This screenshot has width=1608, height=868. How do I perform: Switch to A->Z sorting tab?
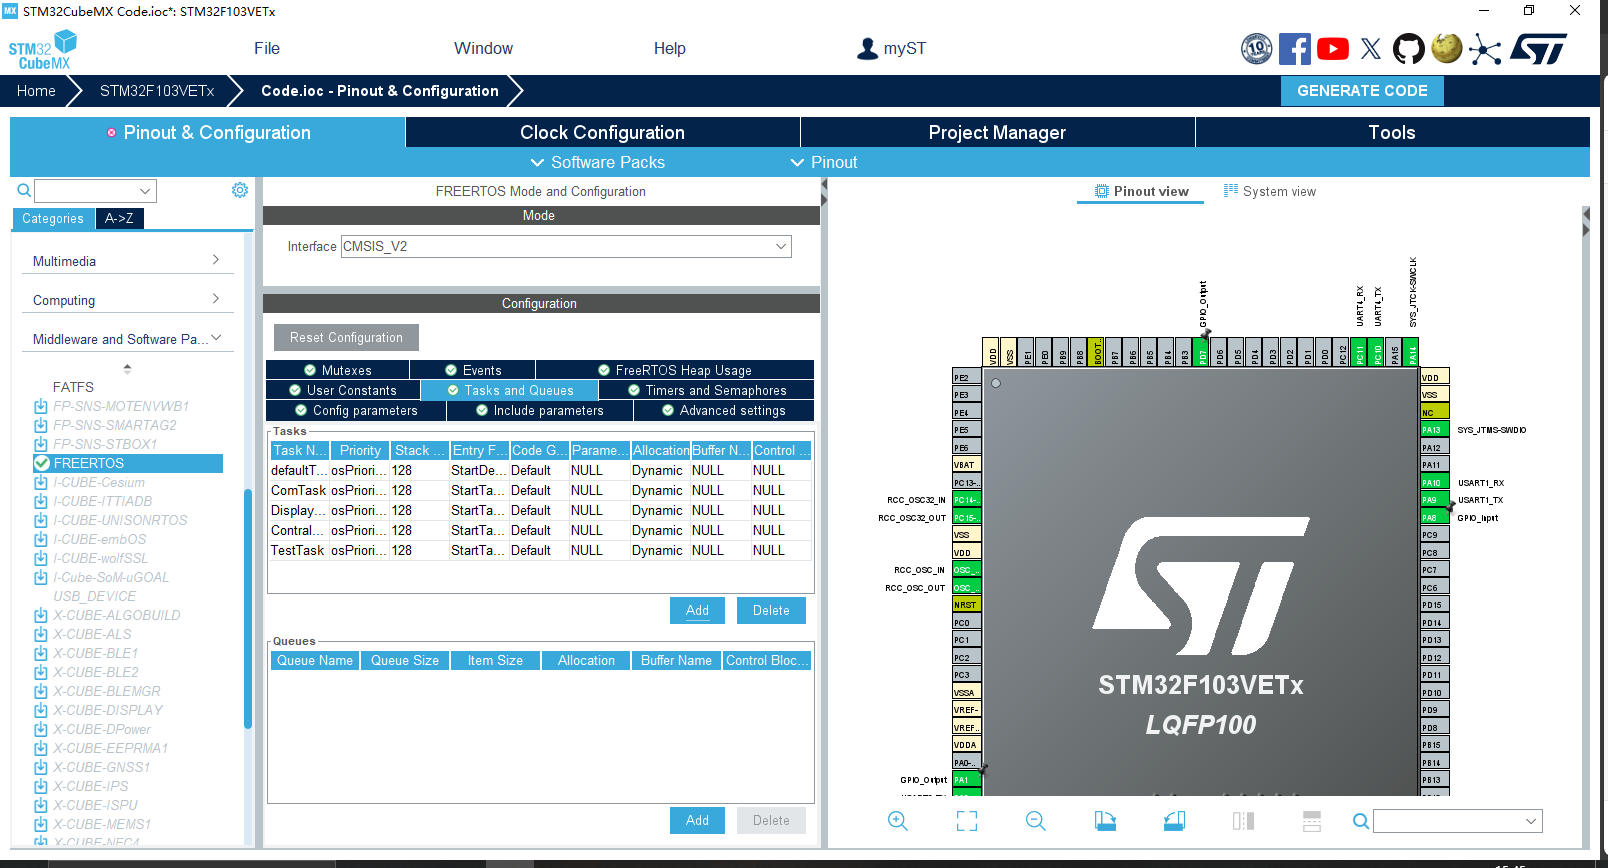(119, 218)
